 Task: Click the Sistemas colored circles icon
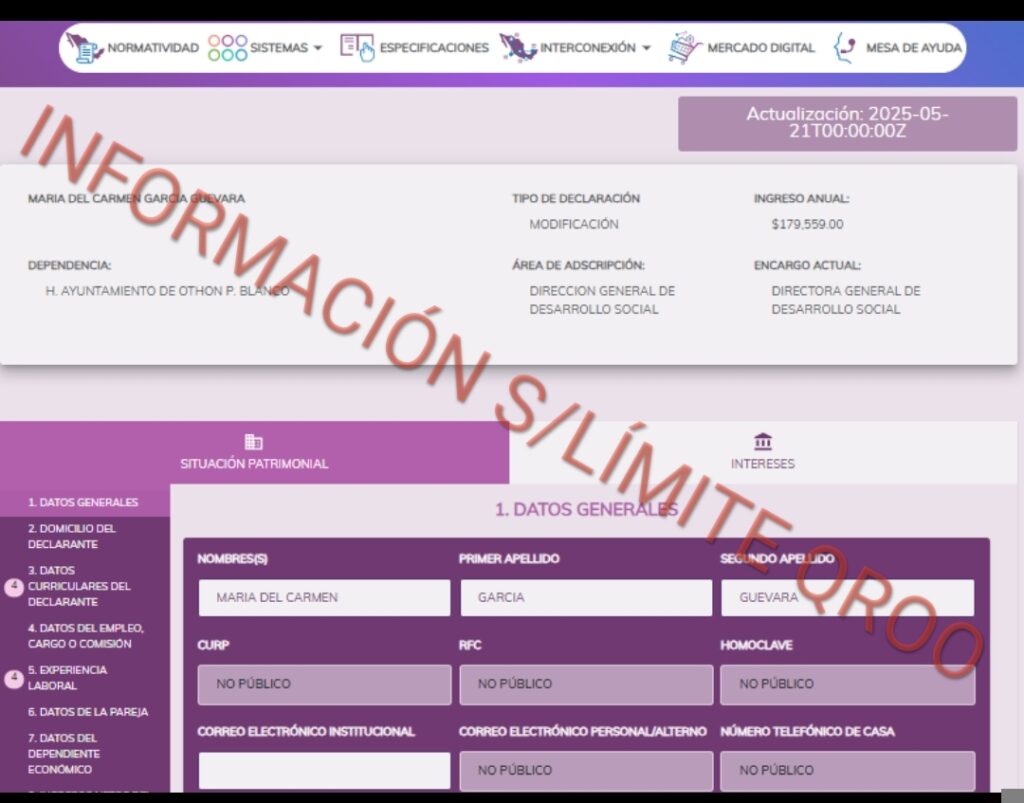click(x=227, y=47)
